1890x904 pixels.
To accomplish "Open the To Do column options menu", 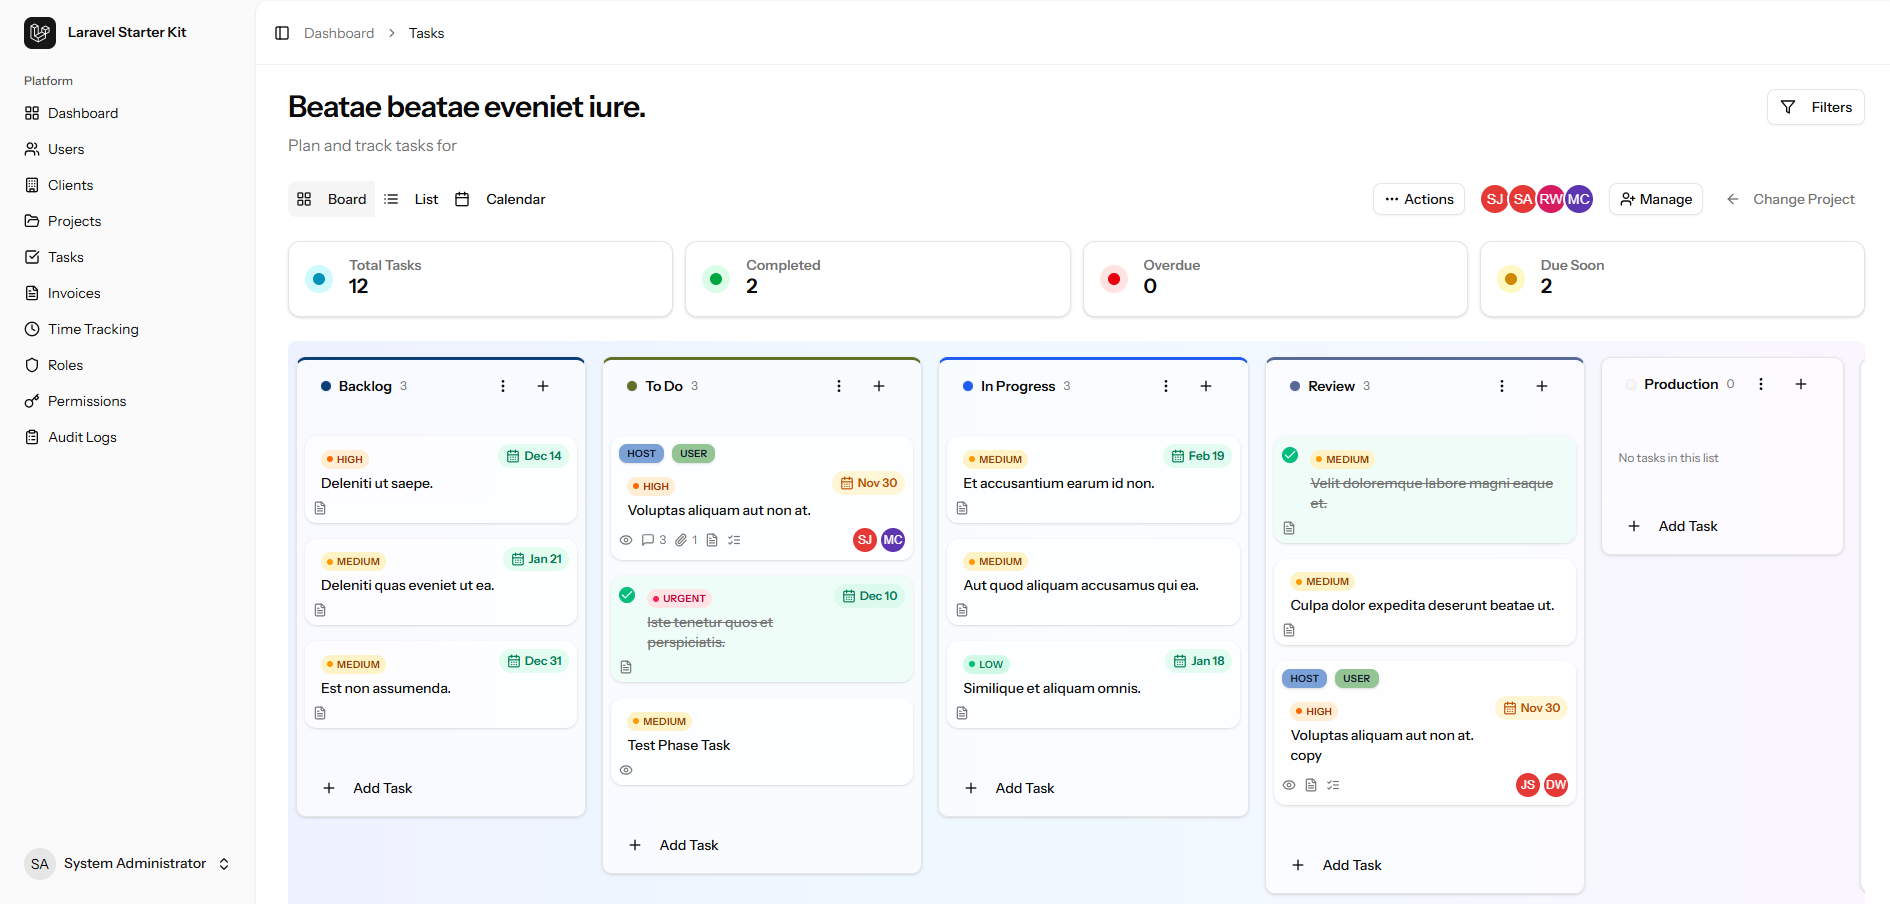I will (x=838, y=386).
